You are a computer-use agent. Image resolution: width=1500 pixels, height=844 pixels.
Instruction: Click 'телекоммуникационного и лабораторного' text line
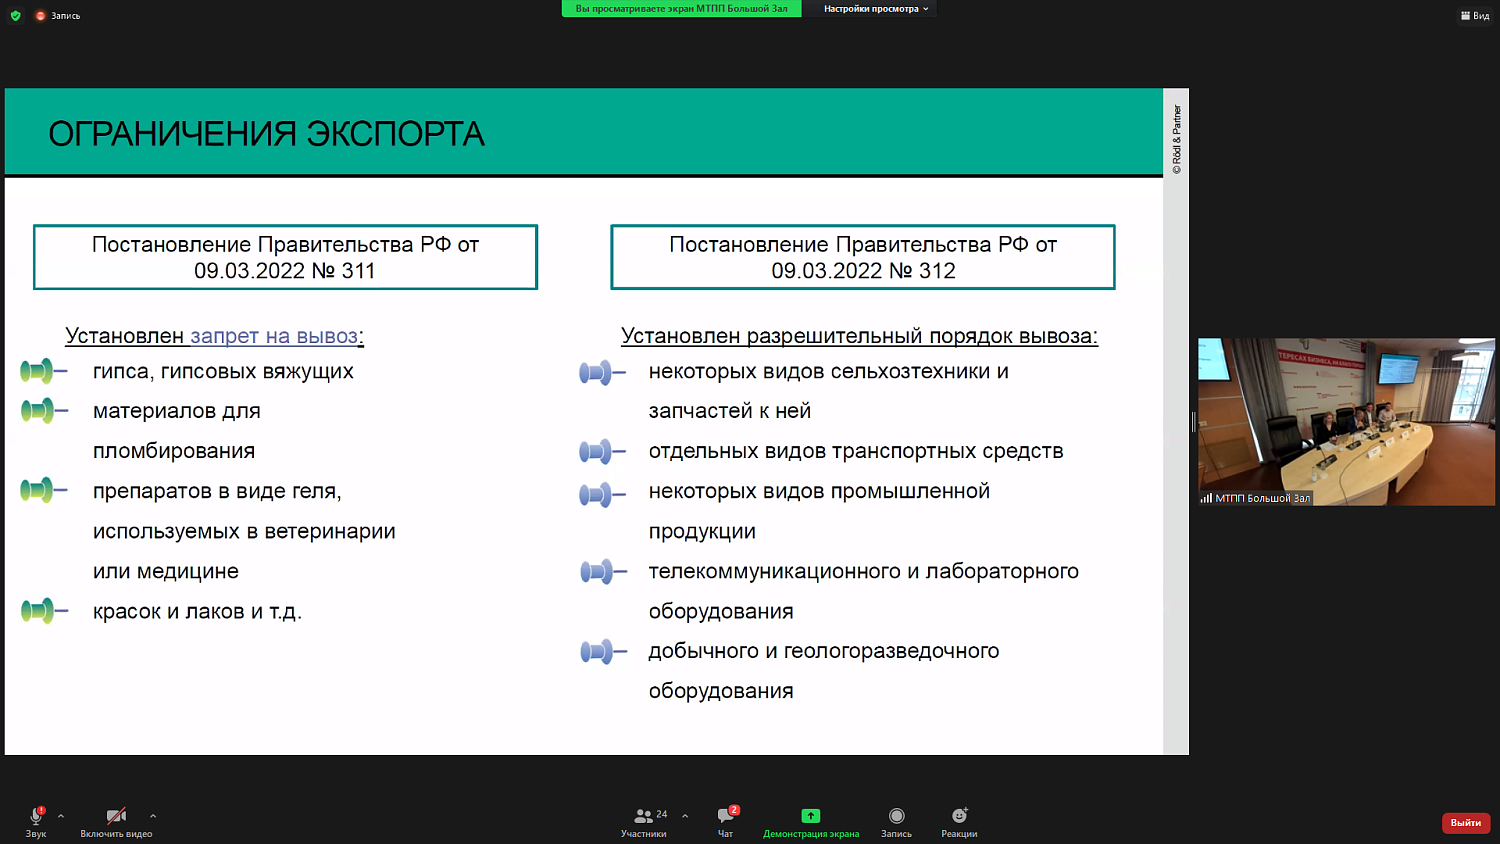click(864, 571)
